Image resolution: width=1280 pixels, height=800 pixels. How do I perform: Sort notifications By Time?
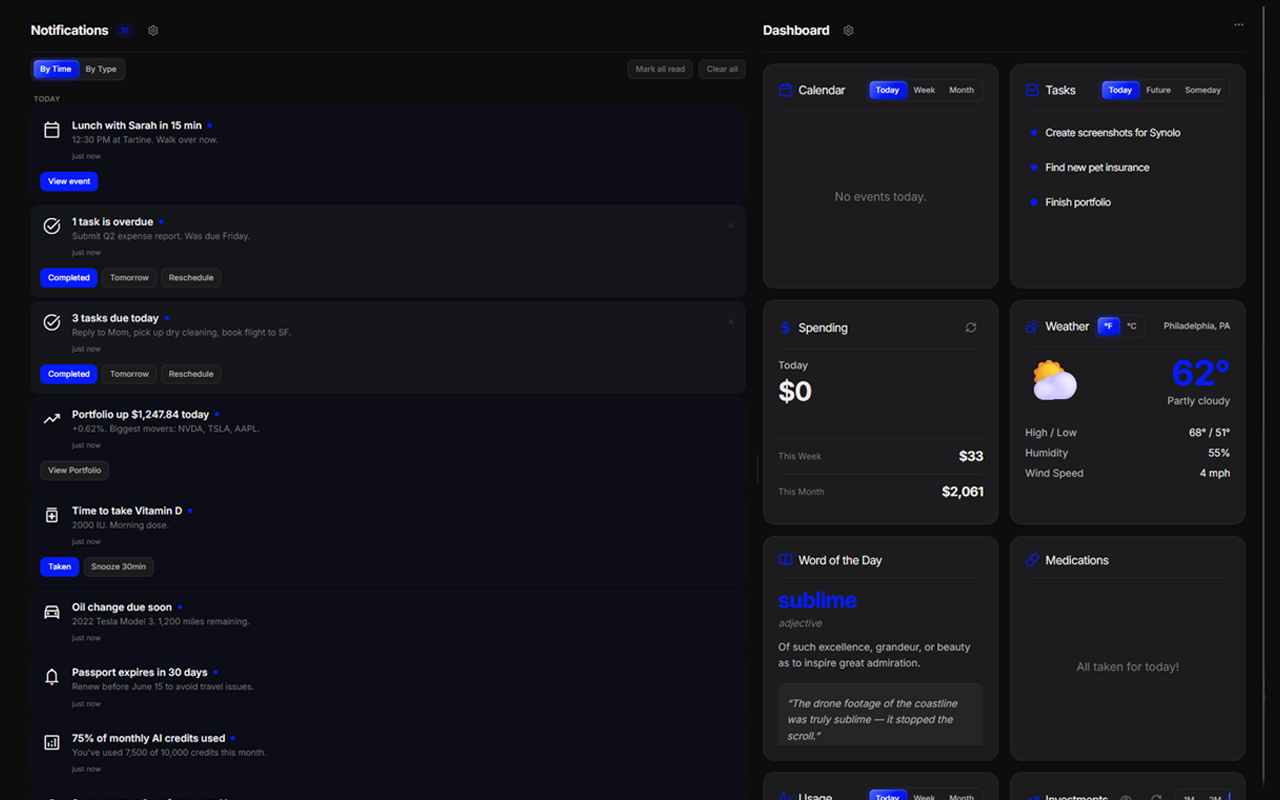[x=56, y=69]
